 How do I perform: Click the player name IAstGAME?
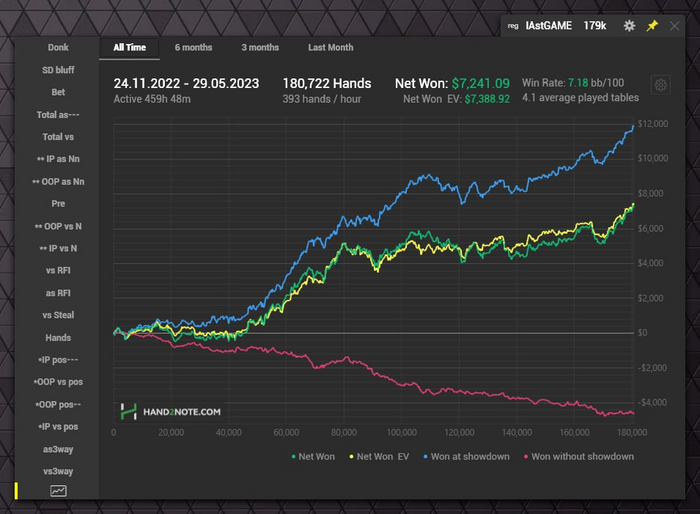(549, 26)
